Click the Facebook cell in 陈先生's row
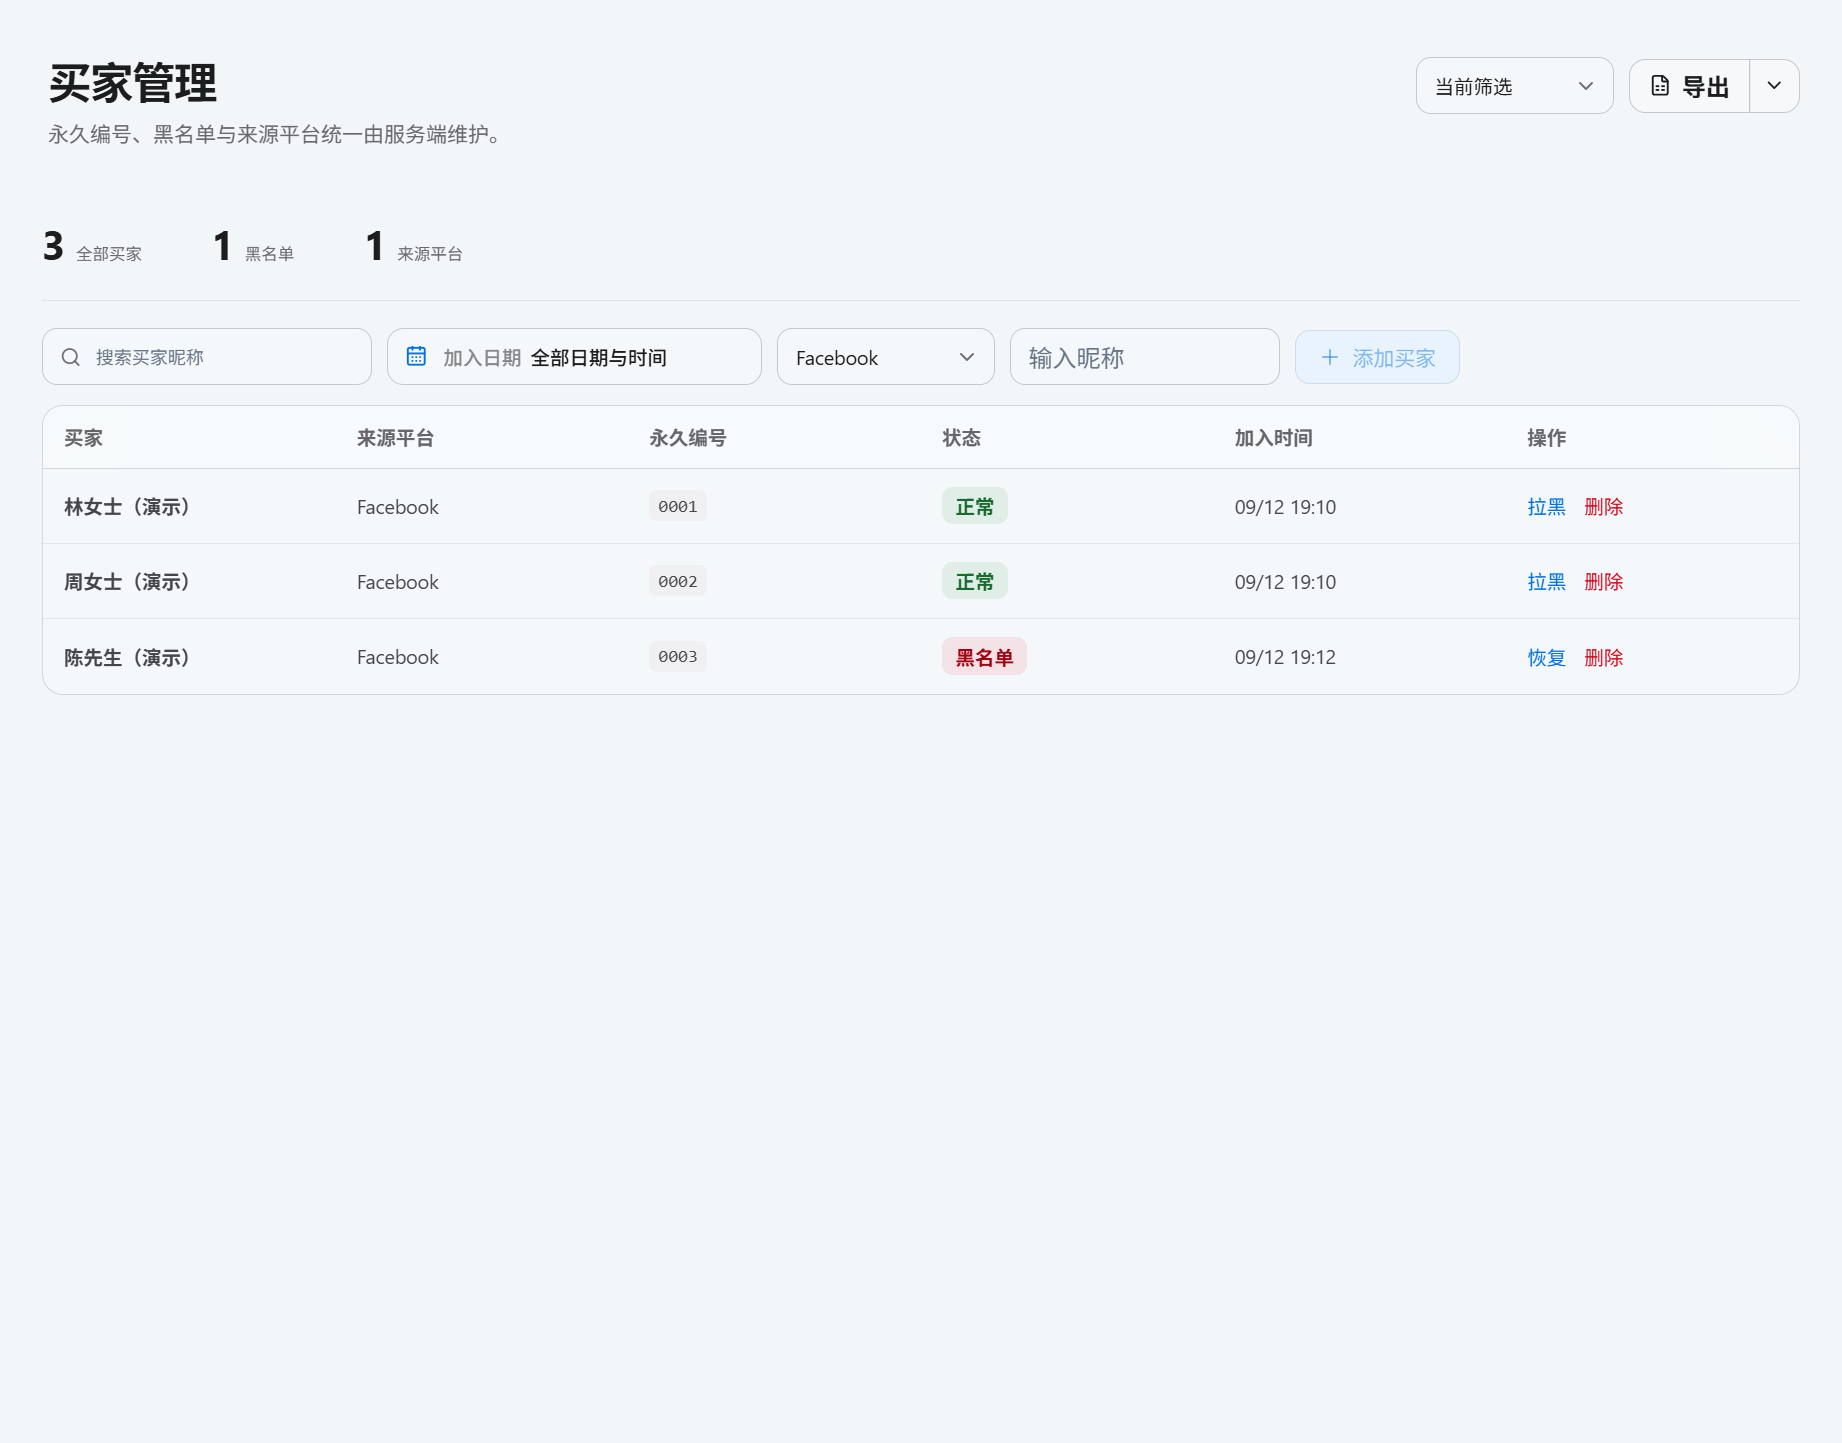 tap(398, 657)
